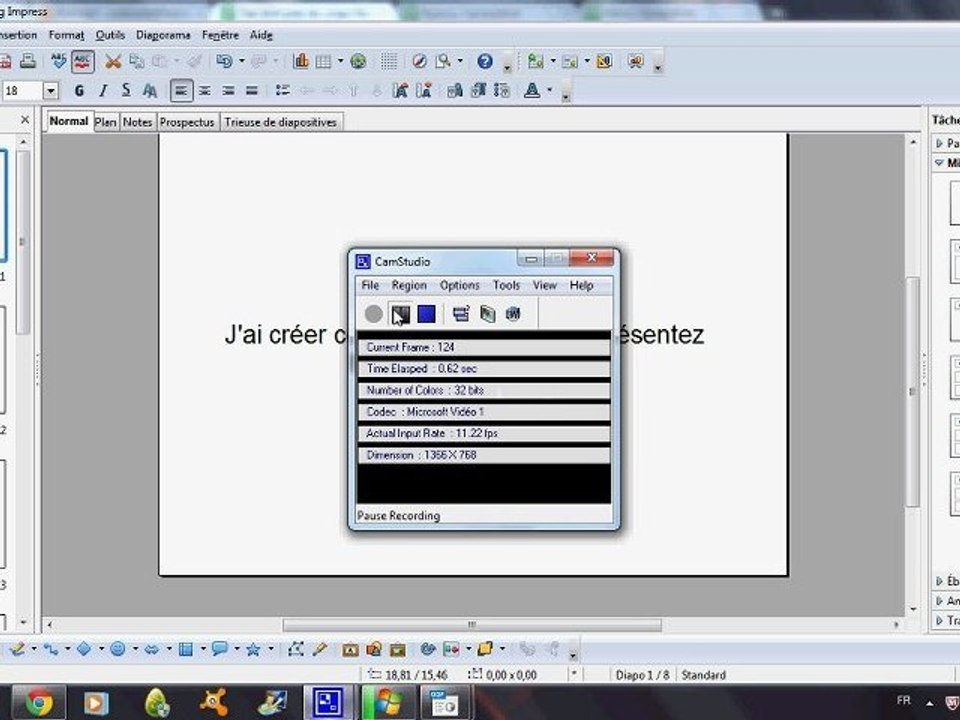Click the Navigator compass icon
Image resolution: width=960 pixels, height=720 pixels.
[x=419, y=61]
